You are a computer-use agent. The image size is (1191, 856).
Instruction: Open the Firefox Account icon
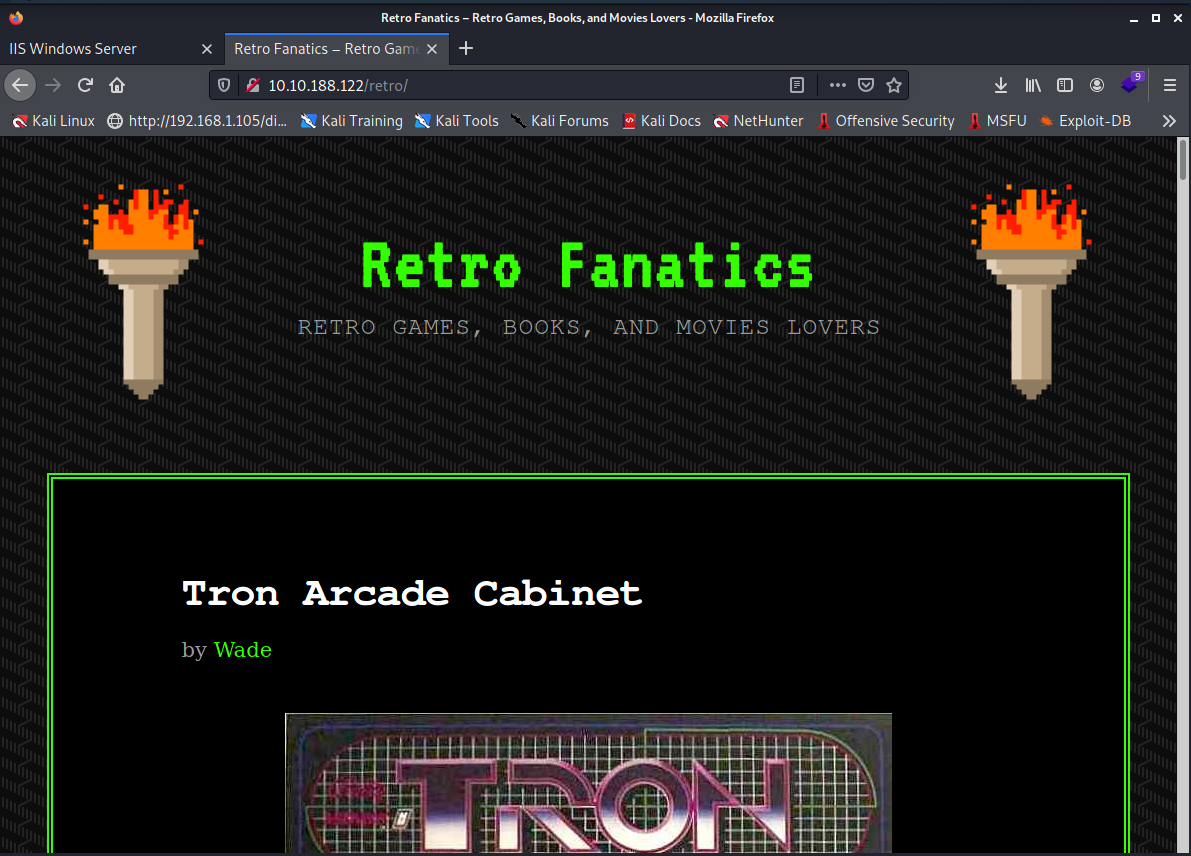(x=1097, y=85)
